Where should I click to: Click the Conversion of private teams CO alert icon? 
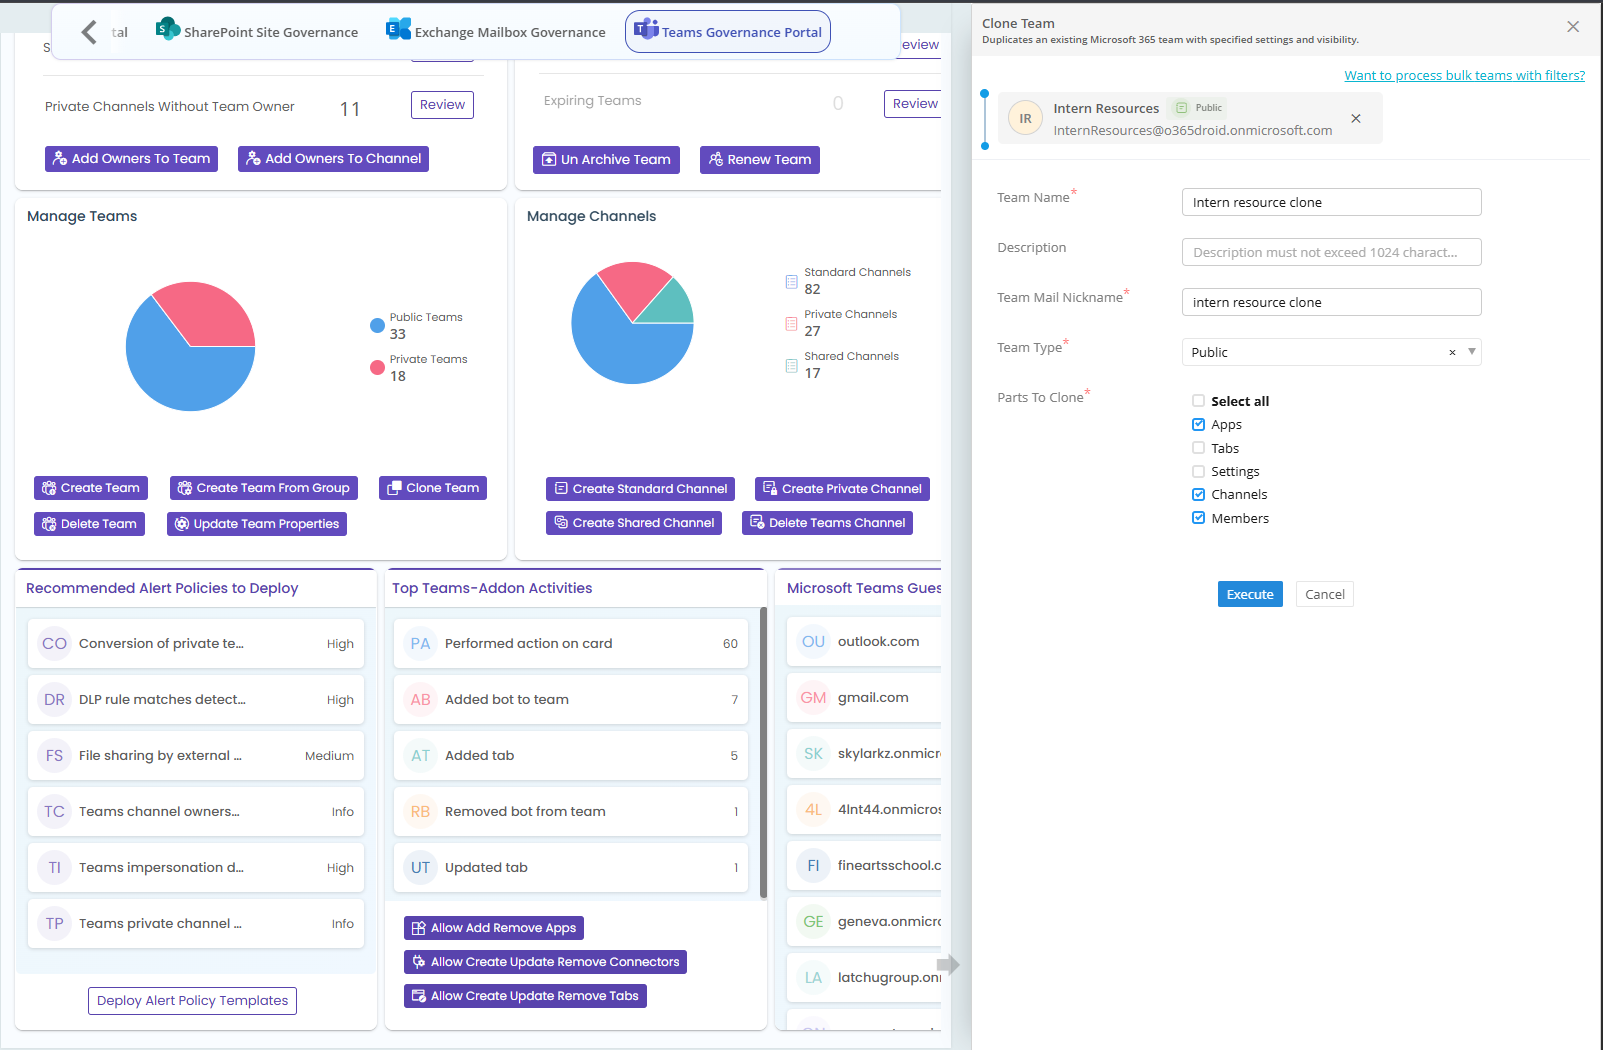[x=54, y=643]
